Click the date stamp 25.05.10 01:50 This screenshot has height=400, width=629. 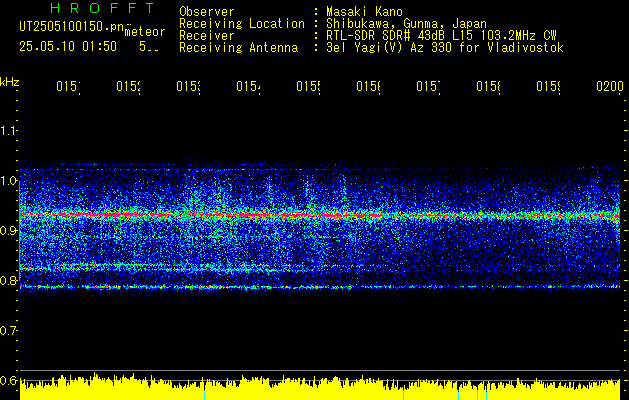point(68,47)
